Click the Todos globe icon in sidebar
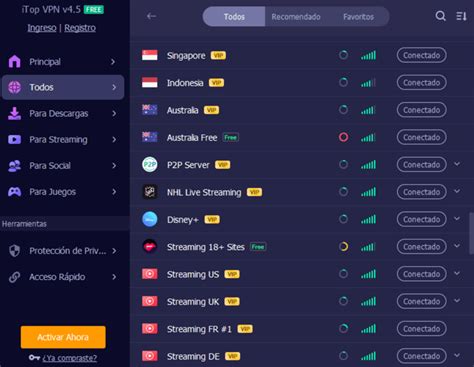This screenshot has width=474, height=367. 14,87
